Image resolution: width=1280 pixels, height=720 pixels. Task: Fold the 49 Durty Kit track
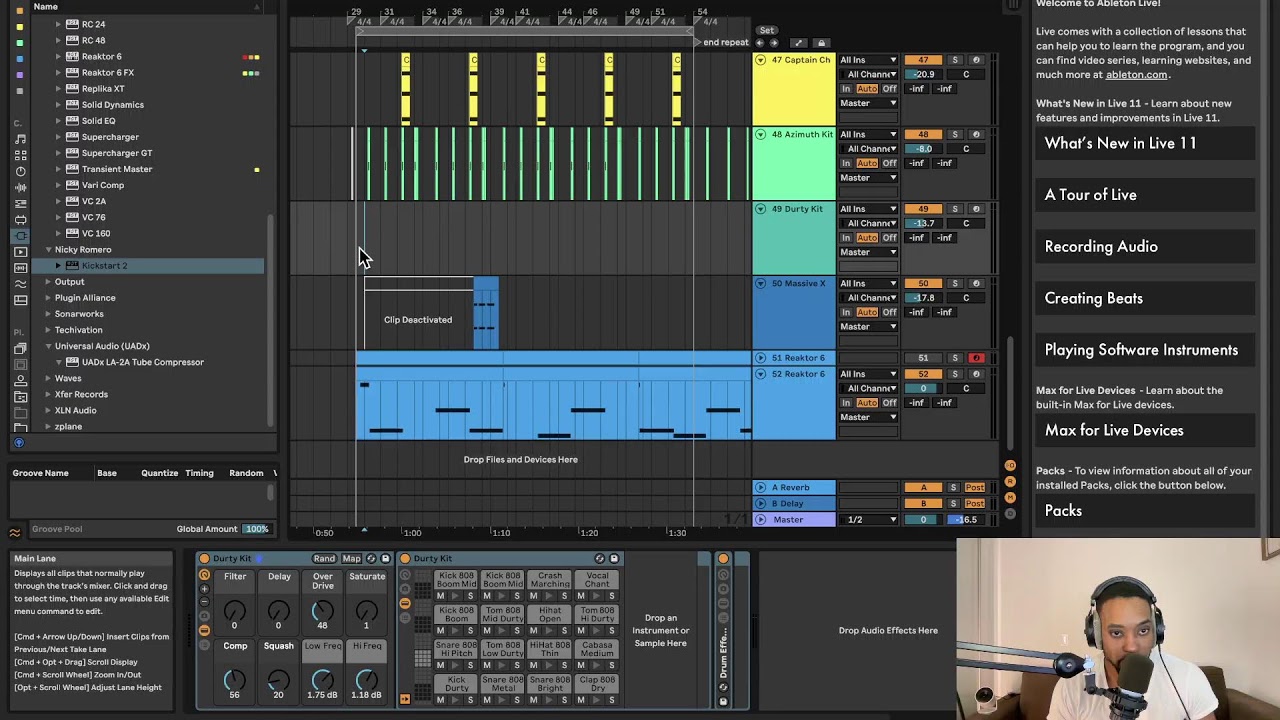click(761, 209)
